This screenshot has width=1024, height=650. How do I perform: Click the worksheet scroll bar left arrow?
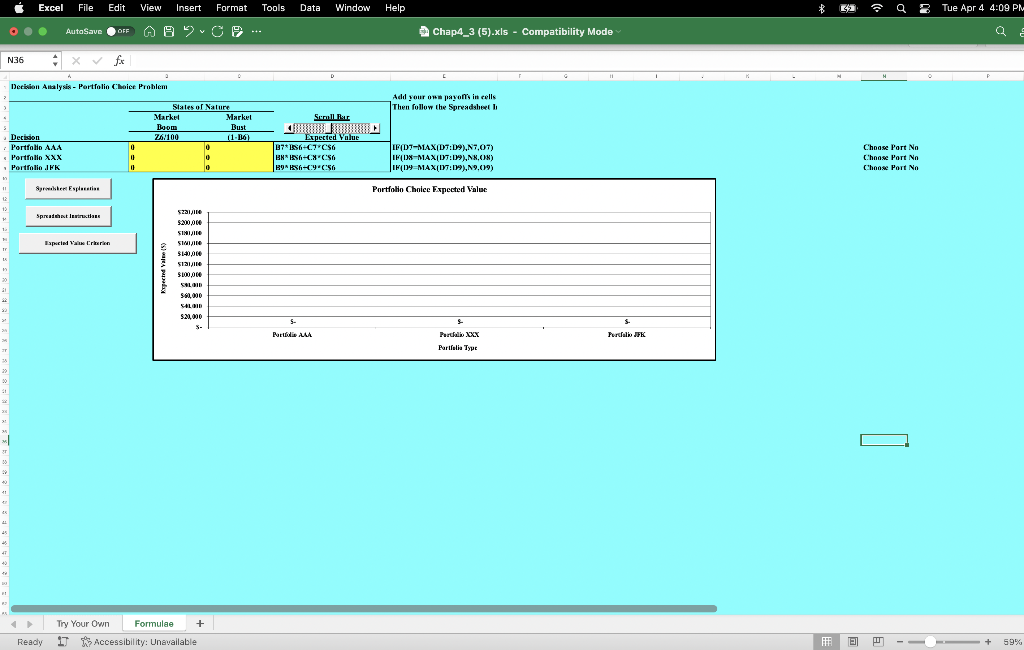[289, 128]
